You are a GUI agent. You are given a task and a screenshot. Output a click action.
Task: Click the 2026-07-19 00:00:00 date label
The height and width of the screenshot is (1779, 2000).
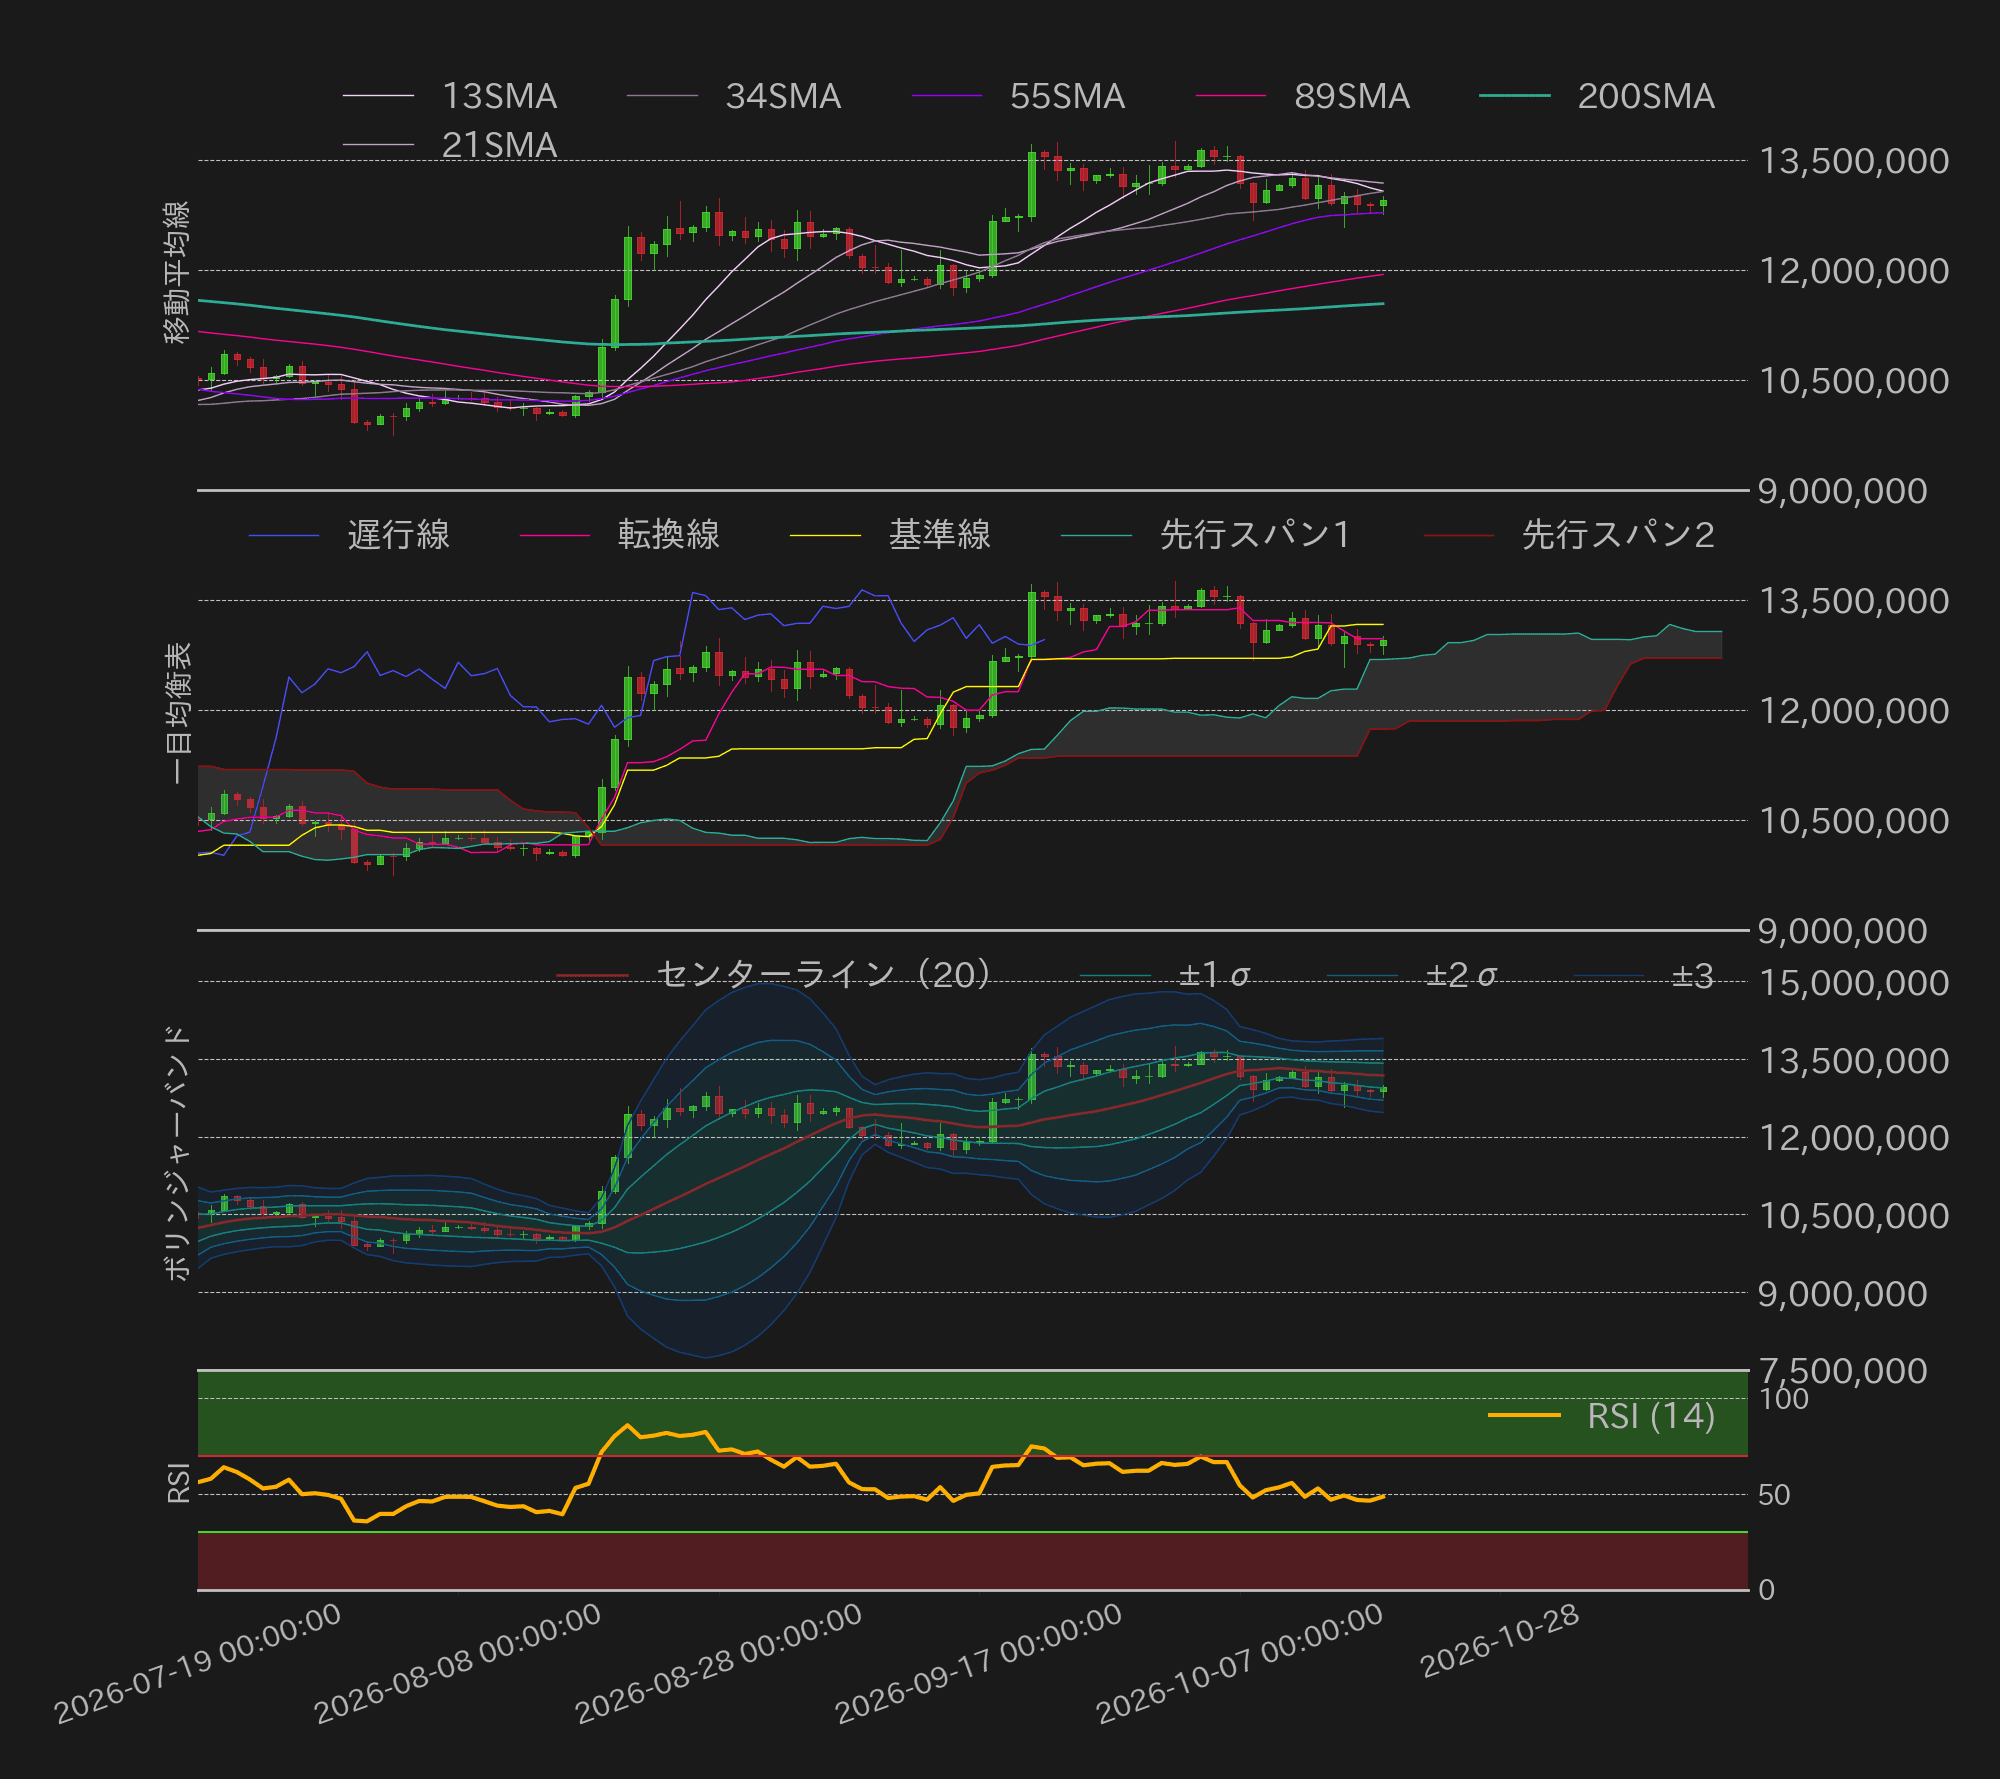pyautogui.click(x=198, y=1665)
